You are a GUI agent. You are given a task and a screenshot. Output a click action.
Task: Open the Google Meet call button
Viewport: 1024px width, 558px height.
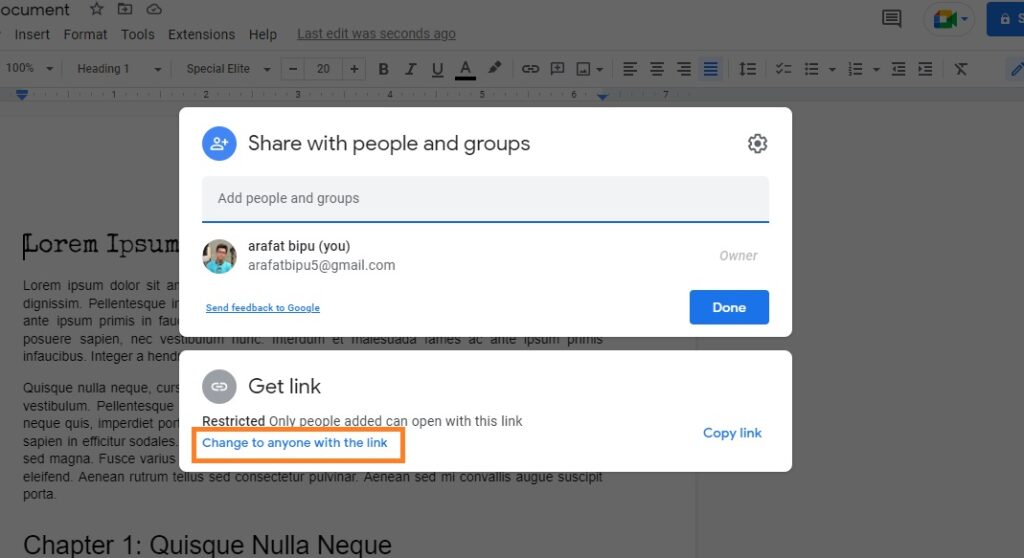click(x=949, y=19)
